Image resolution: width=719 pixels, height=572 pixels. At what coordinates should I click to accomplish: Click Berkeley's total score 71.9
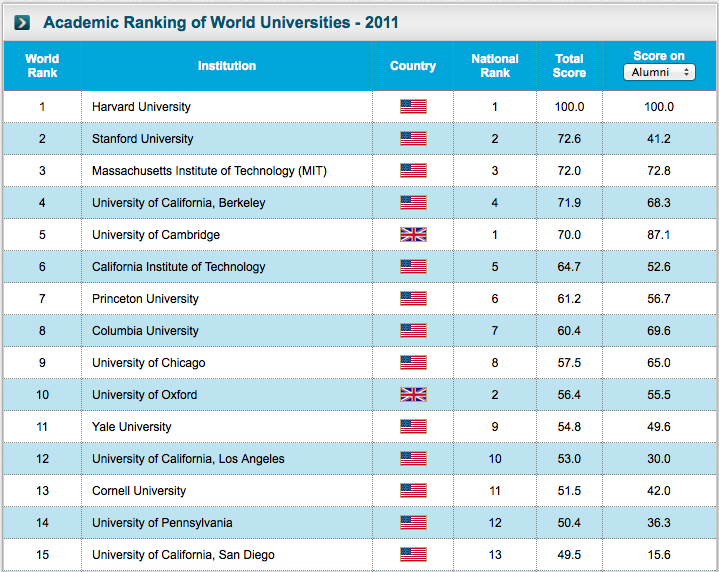[569, 202]
